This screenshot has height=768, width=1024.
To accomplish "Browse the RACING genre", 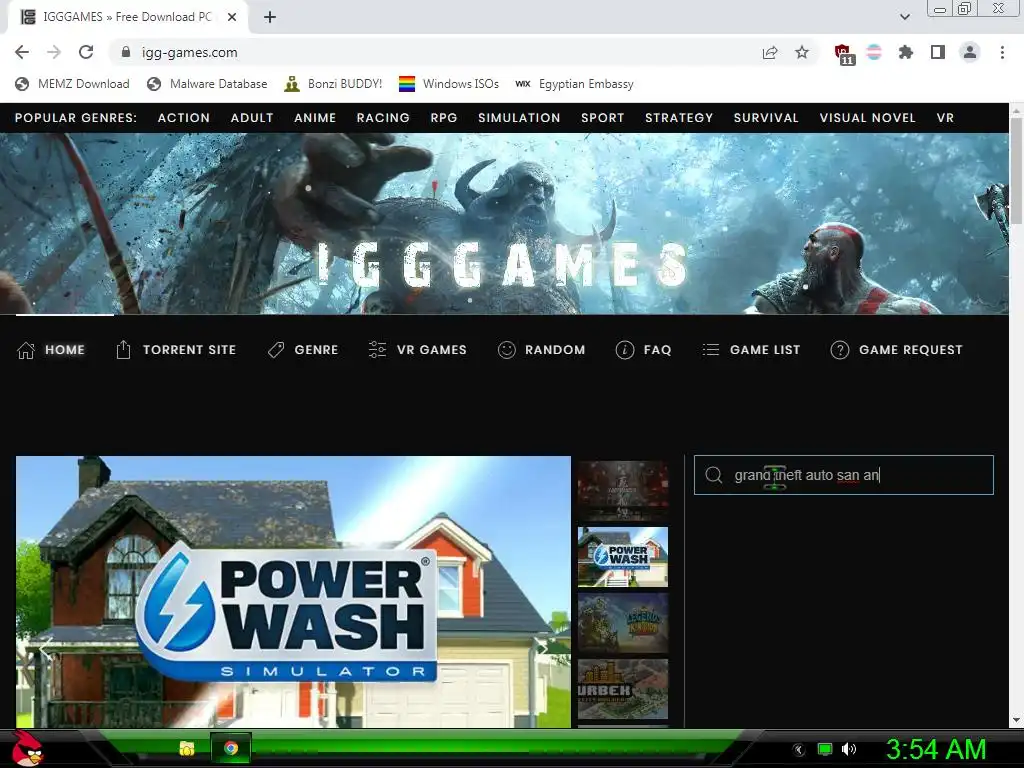I will pyautogui.click(x=383, y=118).
